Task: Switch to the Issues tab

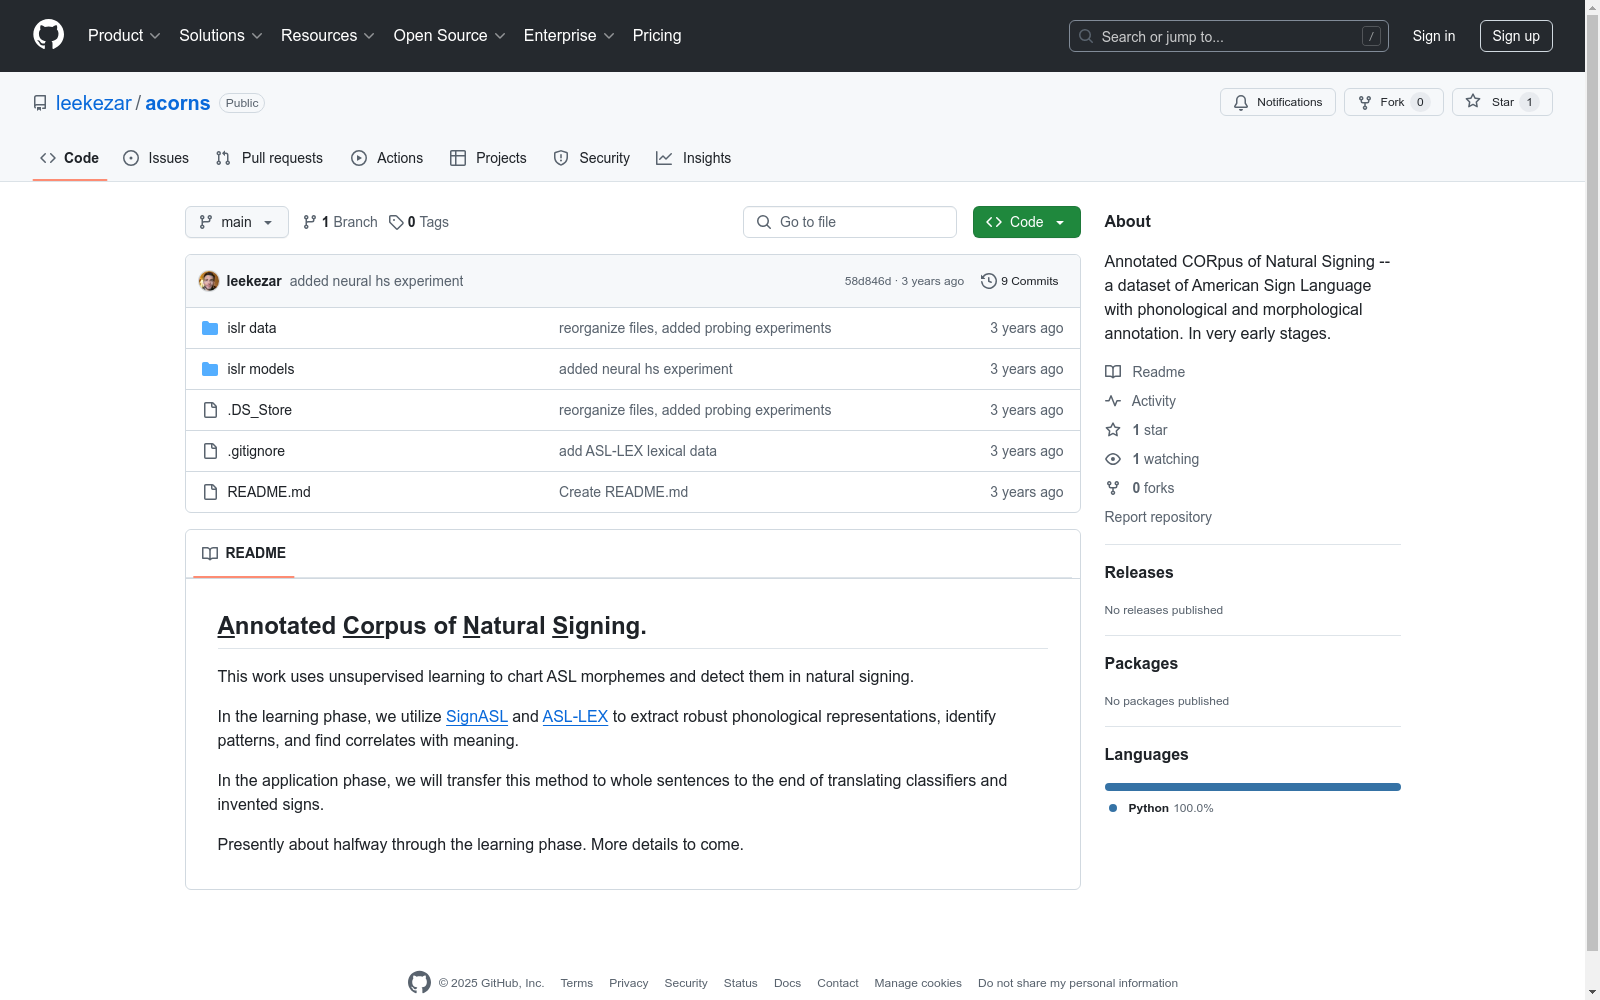Action: 156,158
